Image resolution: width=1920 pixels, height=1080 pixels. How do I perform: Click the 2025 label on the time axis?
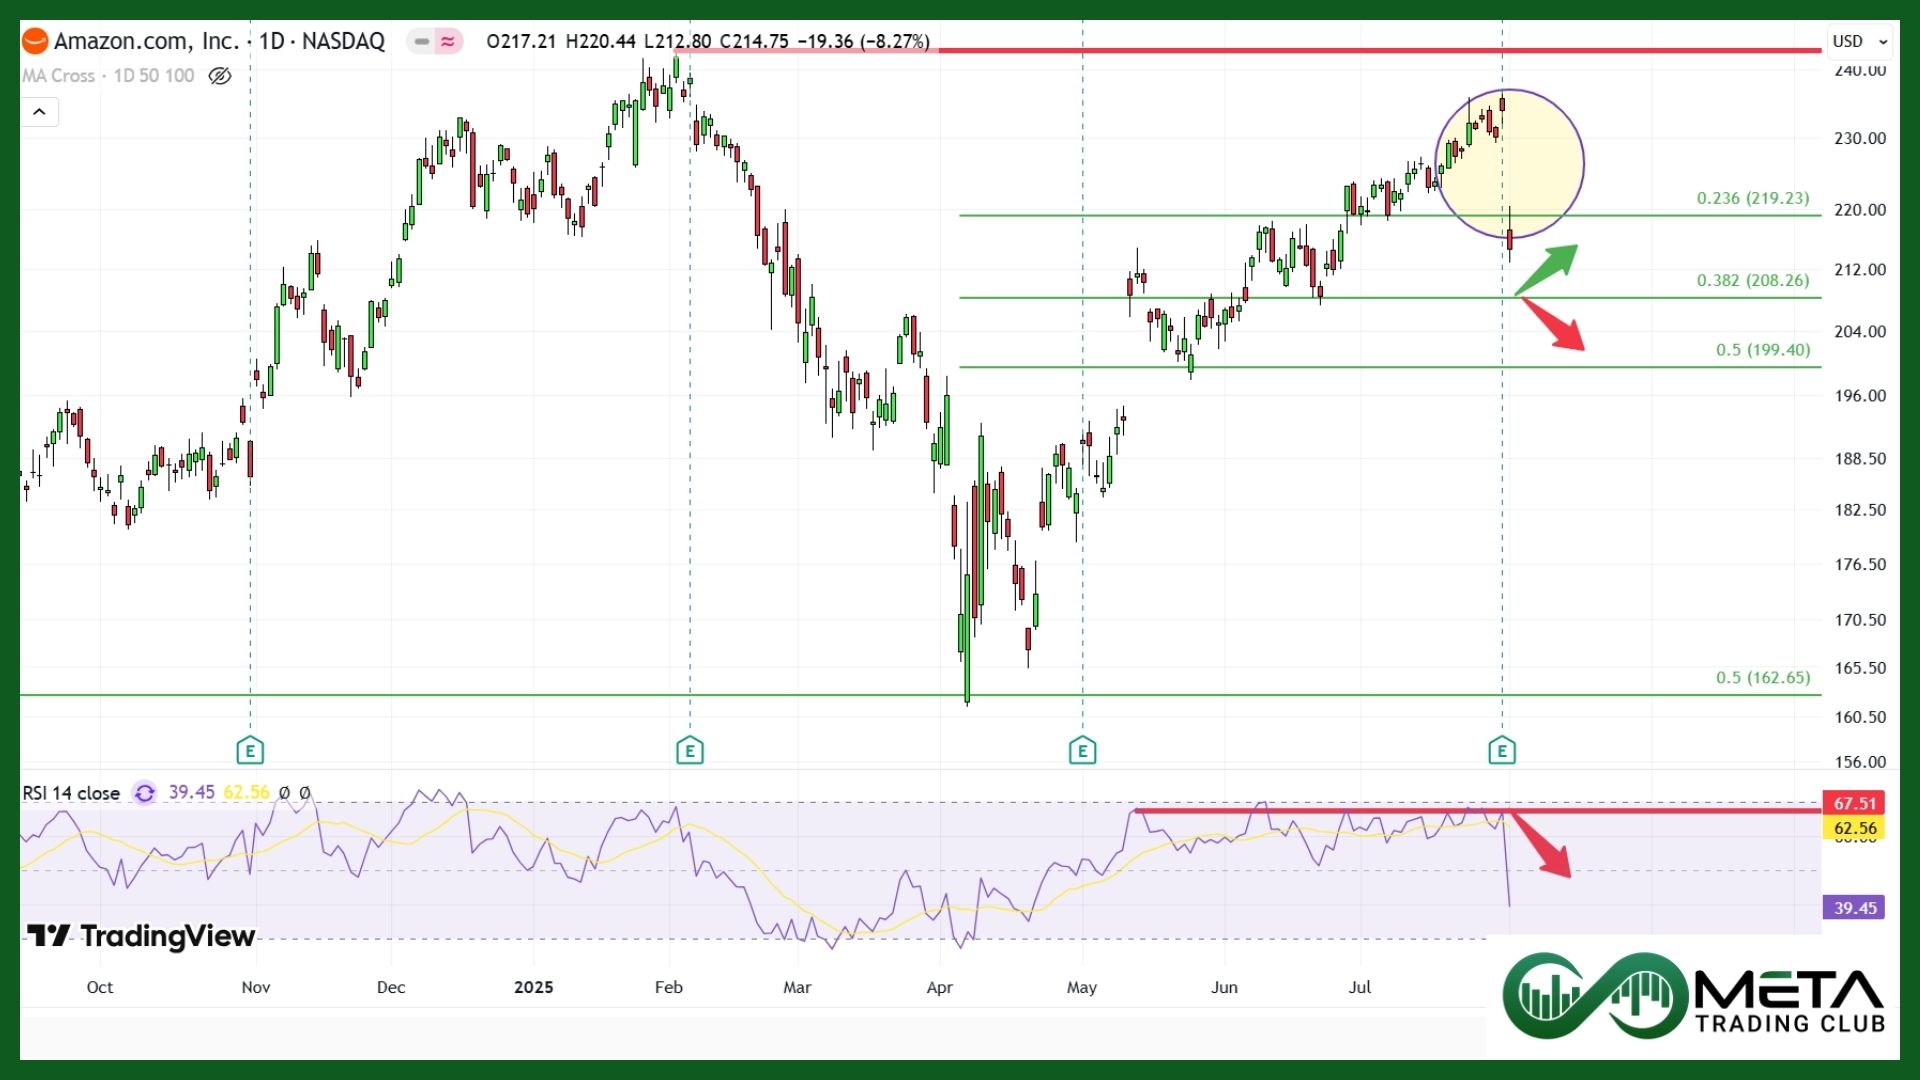[x=533, y=987]
